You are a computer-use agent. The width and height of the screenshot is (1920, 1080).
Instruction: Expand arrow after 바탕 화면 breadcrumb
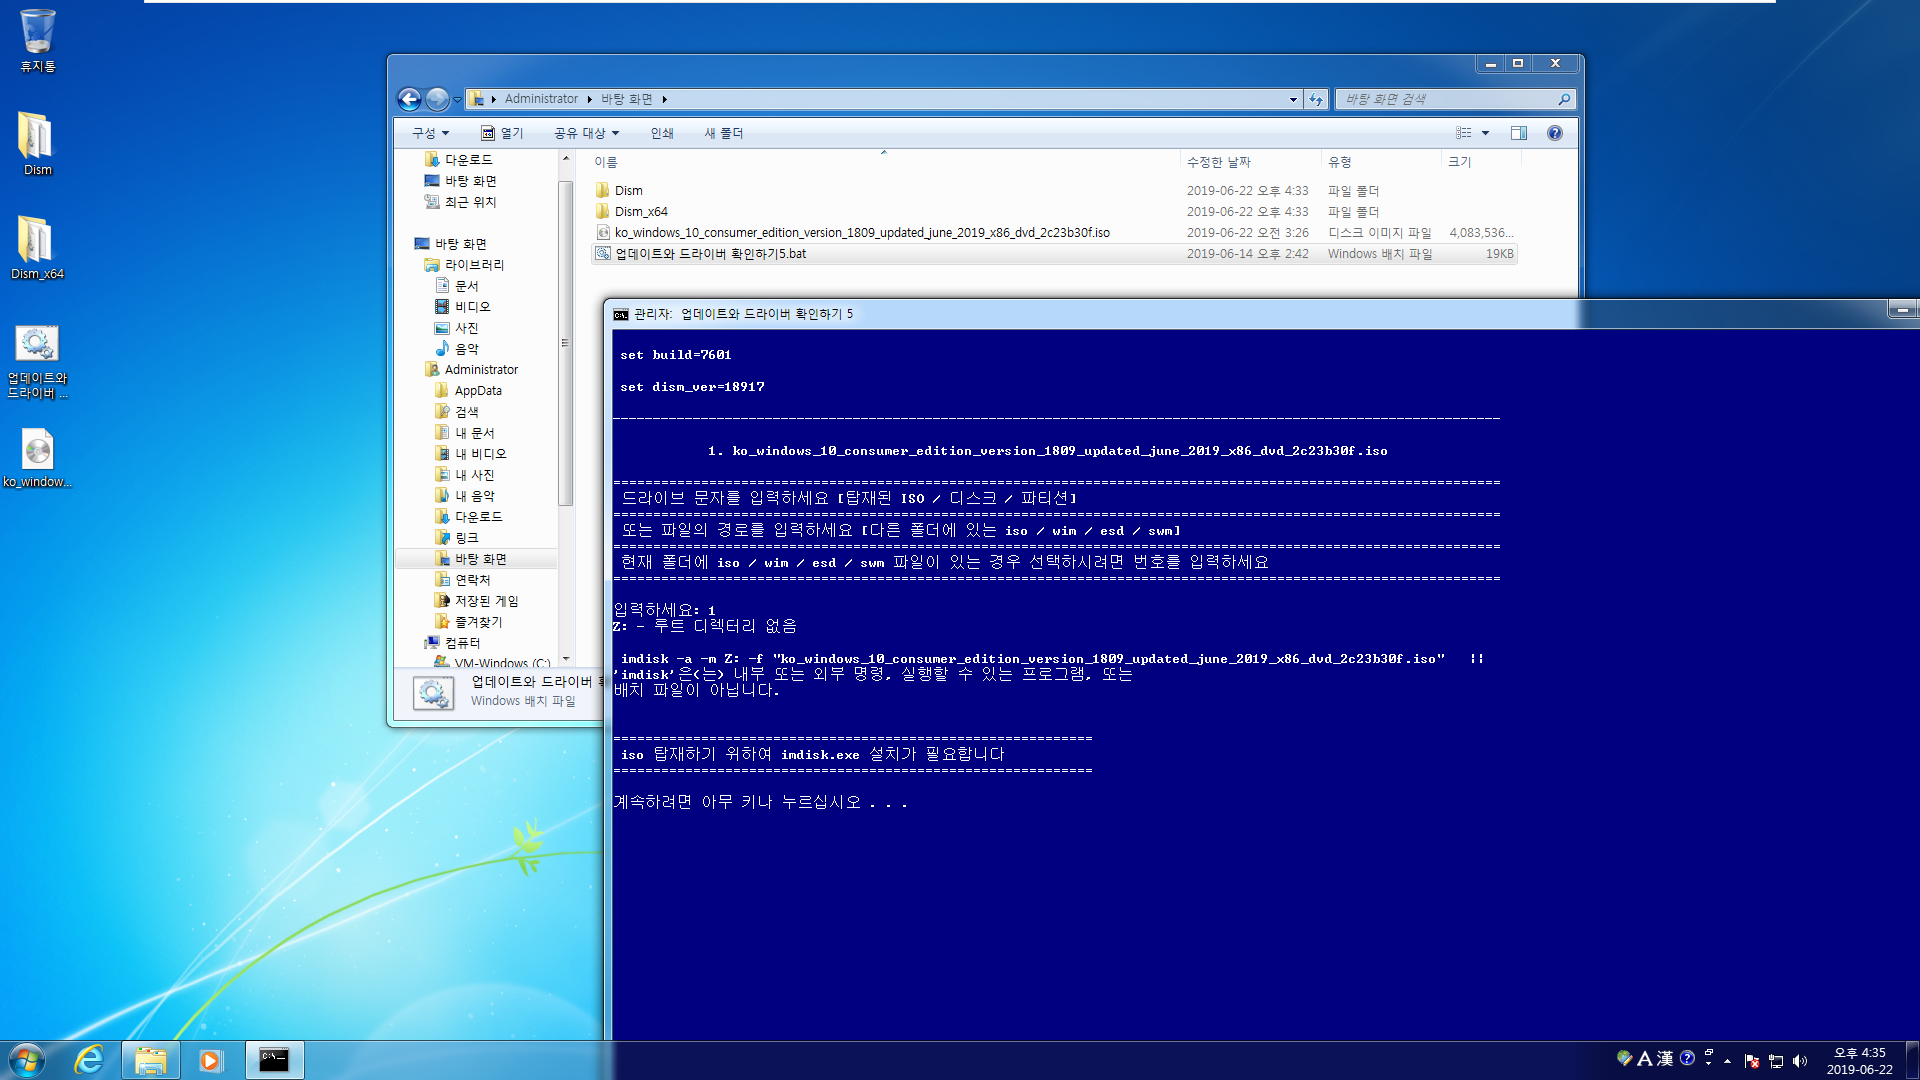(x=664, y=99)
